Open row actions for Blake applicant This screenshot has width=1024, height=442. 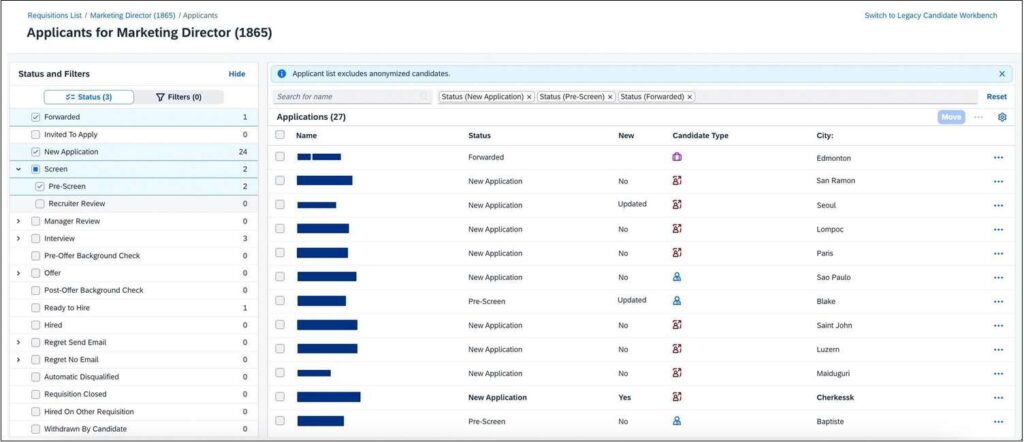[x=998, y=302]
